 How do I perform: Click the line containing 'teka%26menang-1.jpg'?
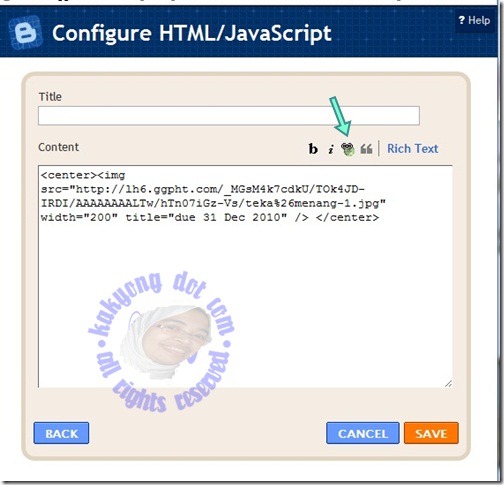click(213, 203)
